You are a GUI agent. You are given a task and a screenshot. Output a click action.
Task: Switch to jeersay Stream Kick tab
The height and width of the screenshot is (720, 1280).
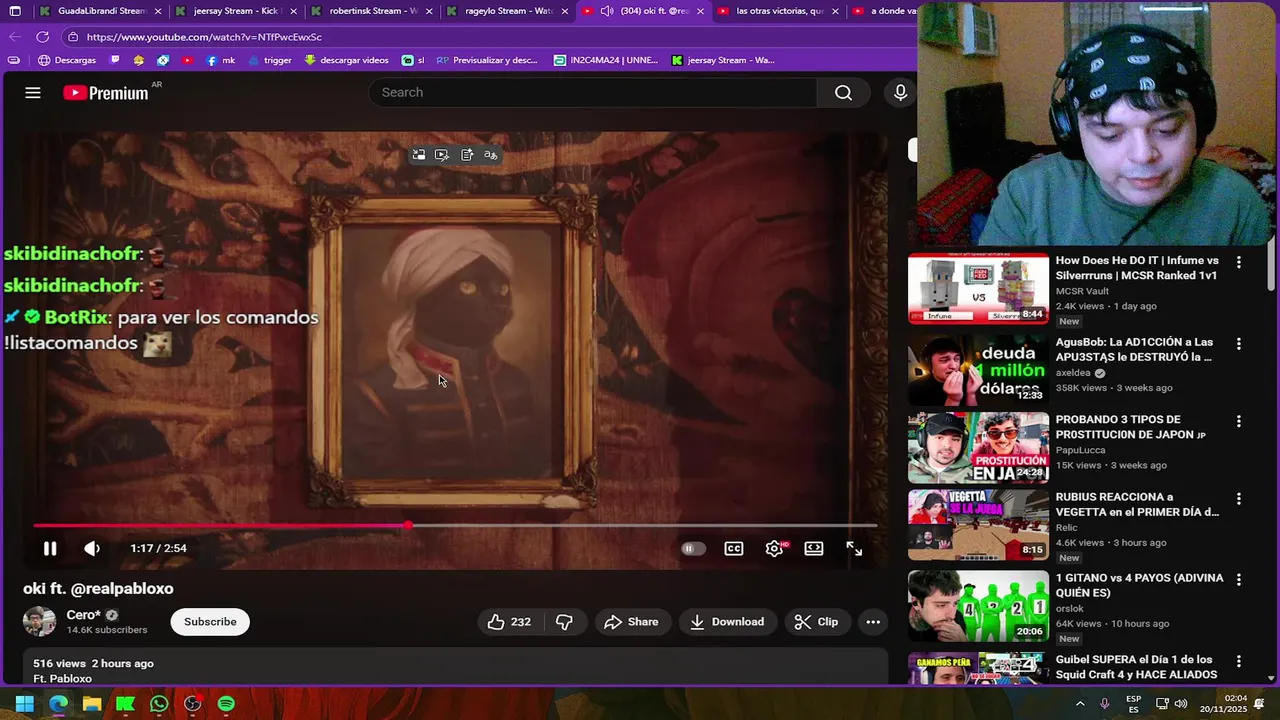(x=237, y=11)
